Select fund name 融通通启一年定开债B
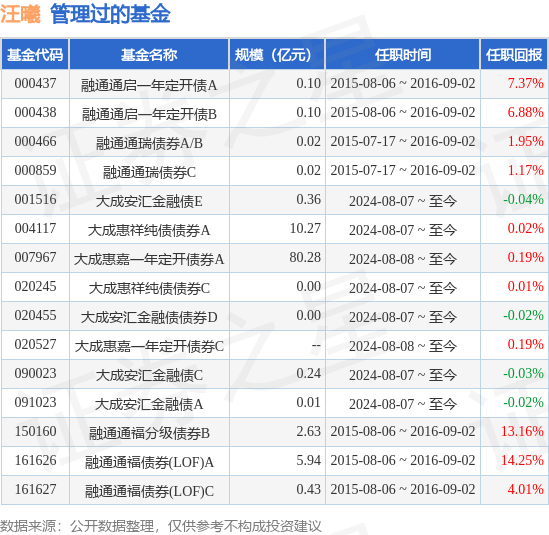The width and height of the screenshot is (549, 535). (x=149, y=114)
